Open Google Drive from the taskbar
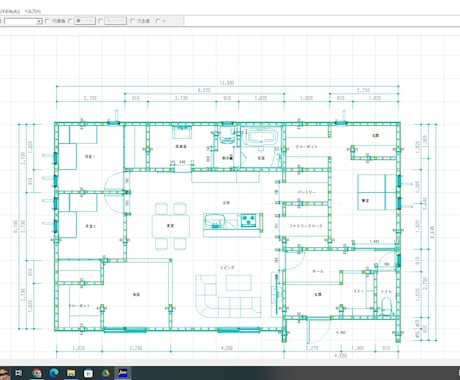 pos(106,373)
